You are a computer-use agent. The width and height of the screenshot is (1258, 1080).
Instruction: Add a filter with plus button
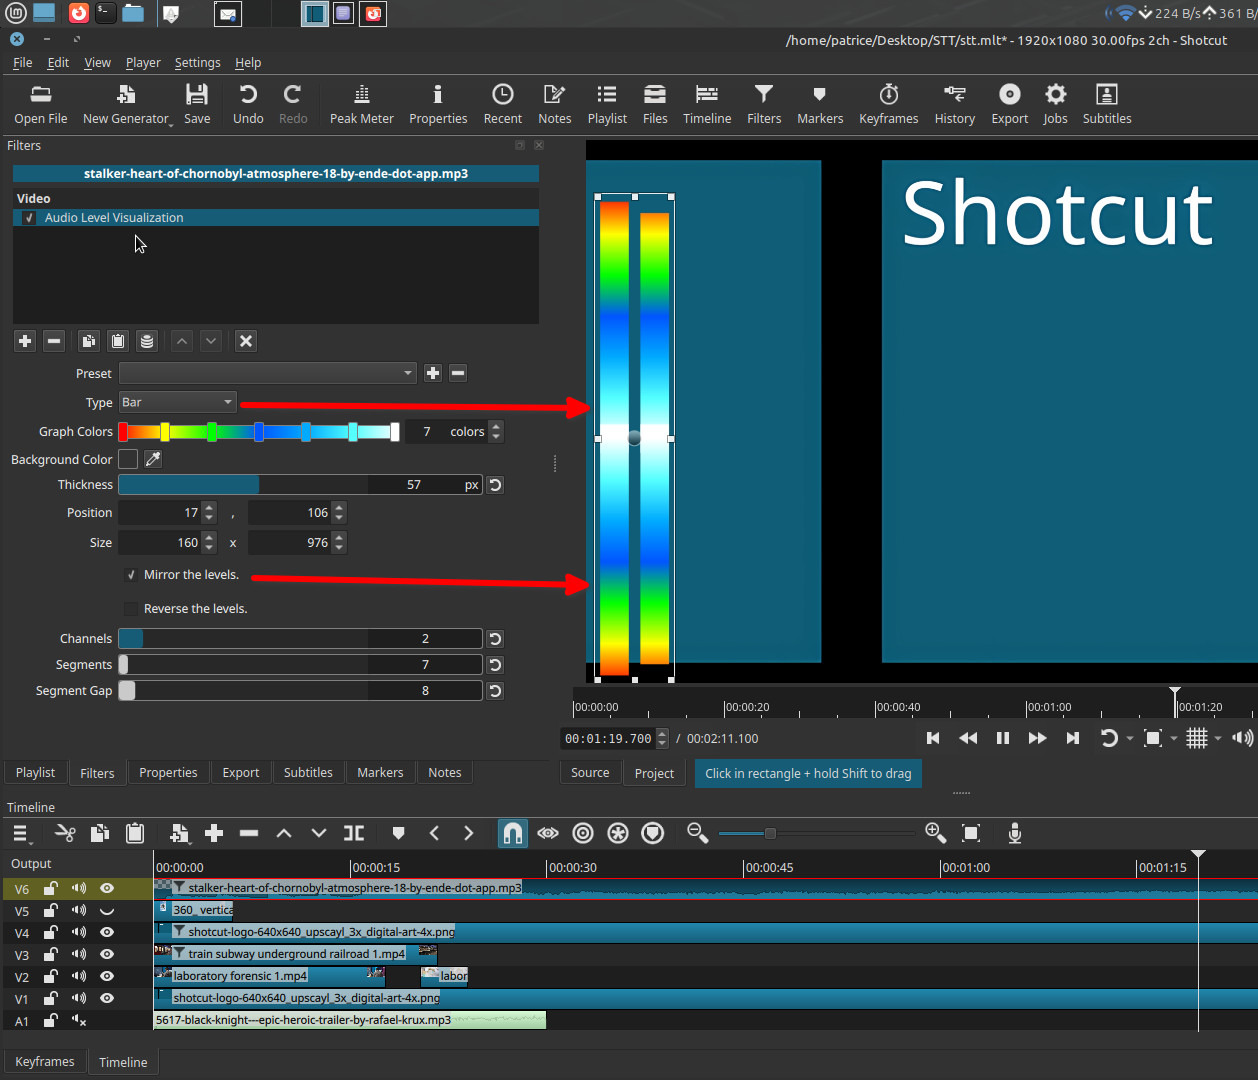25,341
